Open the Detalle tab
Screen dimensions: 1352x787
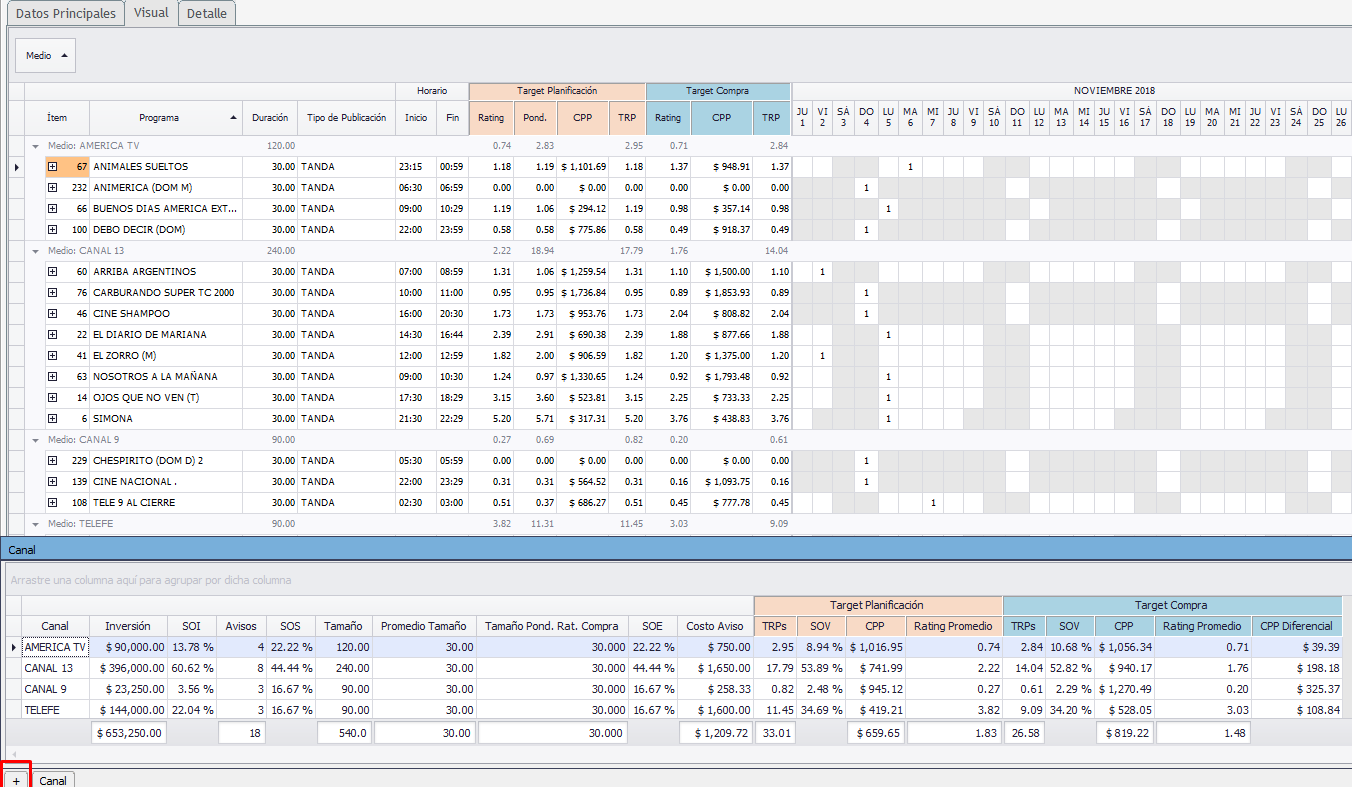(x=206, y=14)
